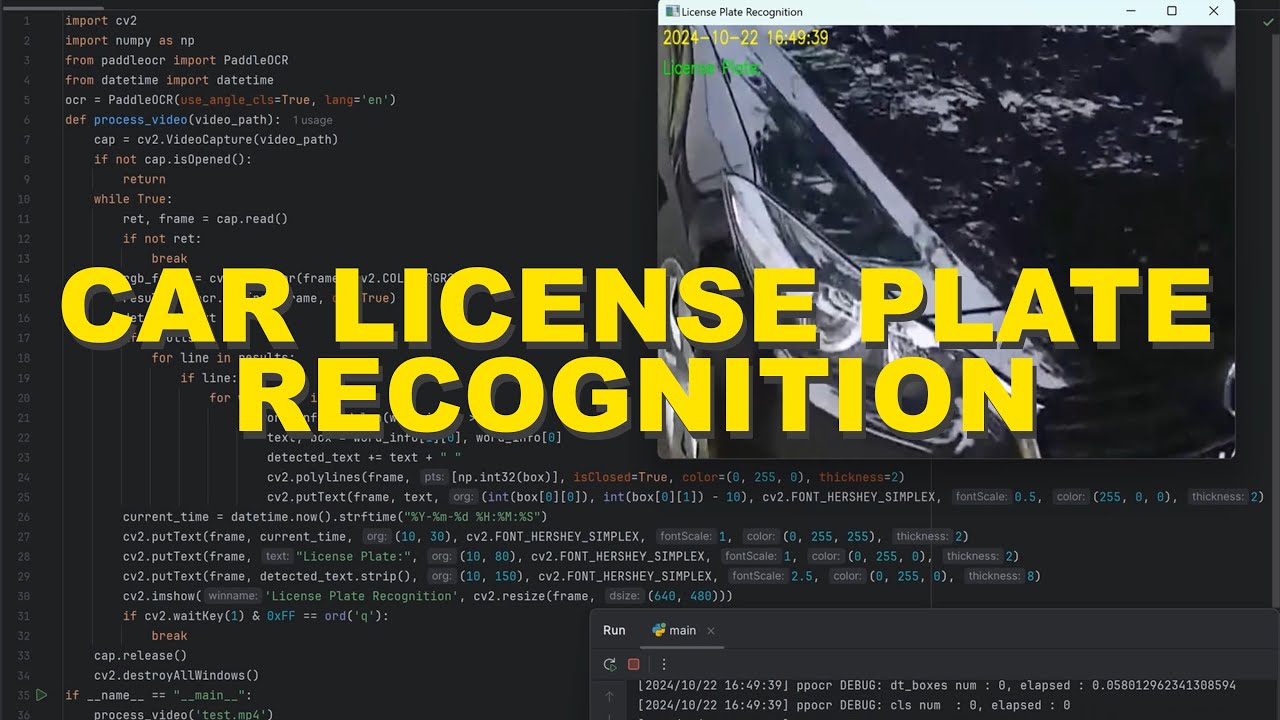Close the License Plate Recognition window
Image resolution: width=1280 pixels, height=720 pixels.
1214,12
